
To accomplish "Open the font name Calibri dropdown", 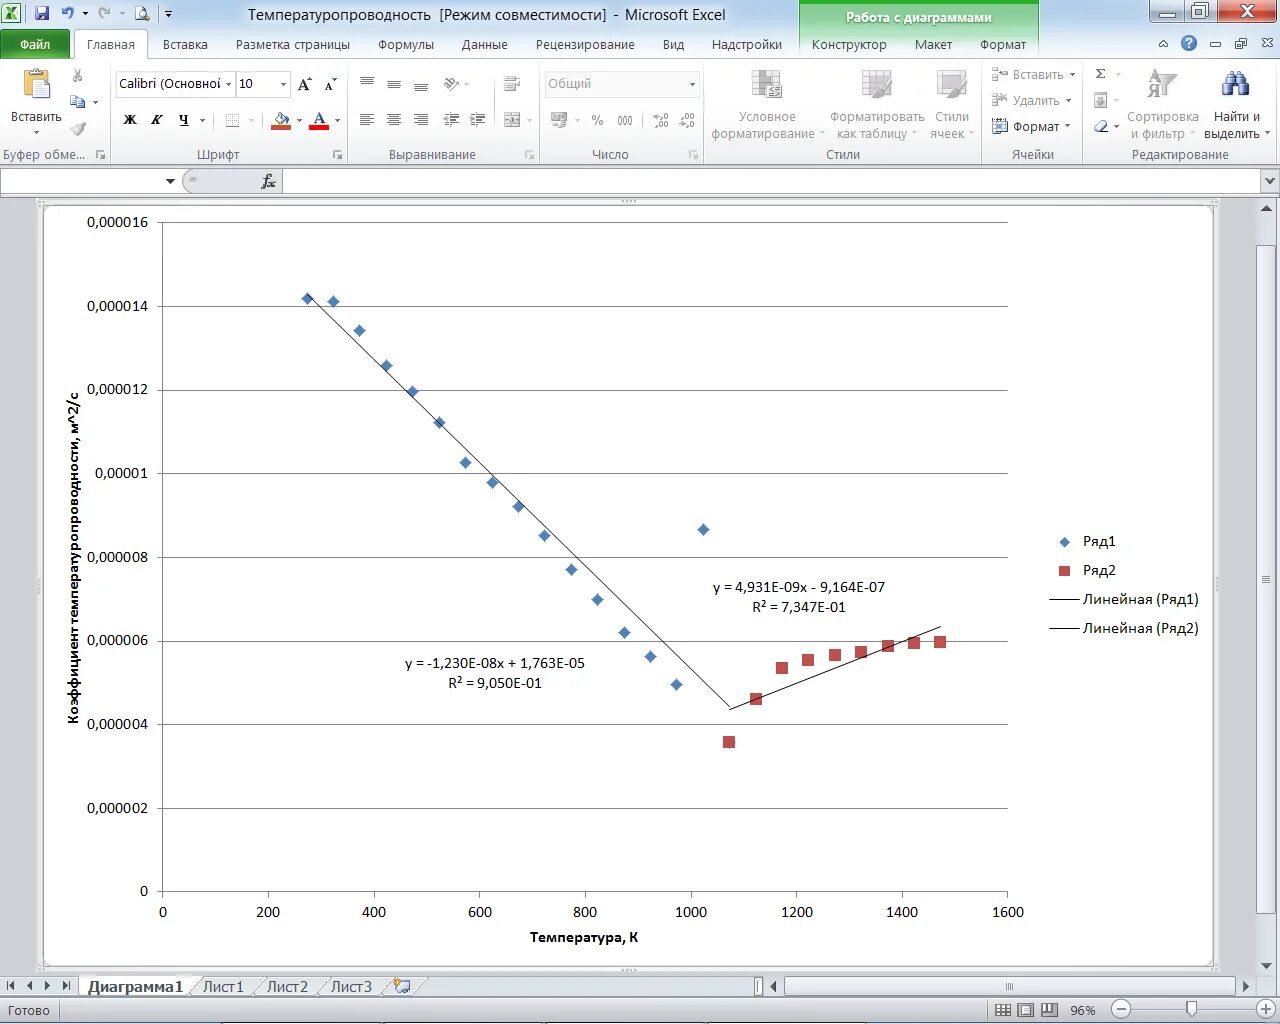I will click(x=228, y=84).
